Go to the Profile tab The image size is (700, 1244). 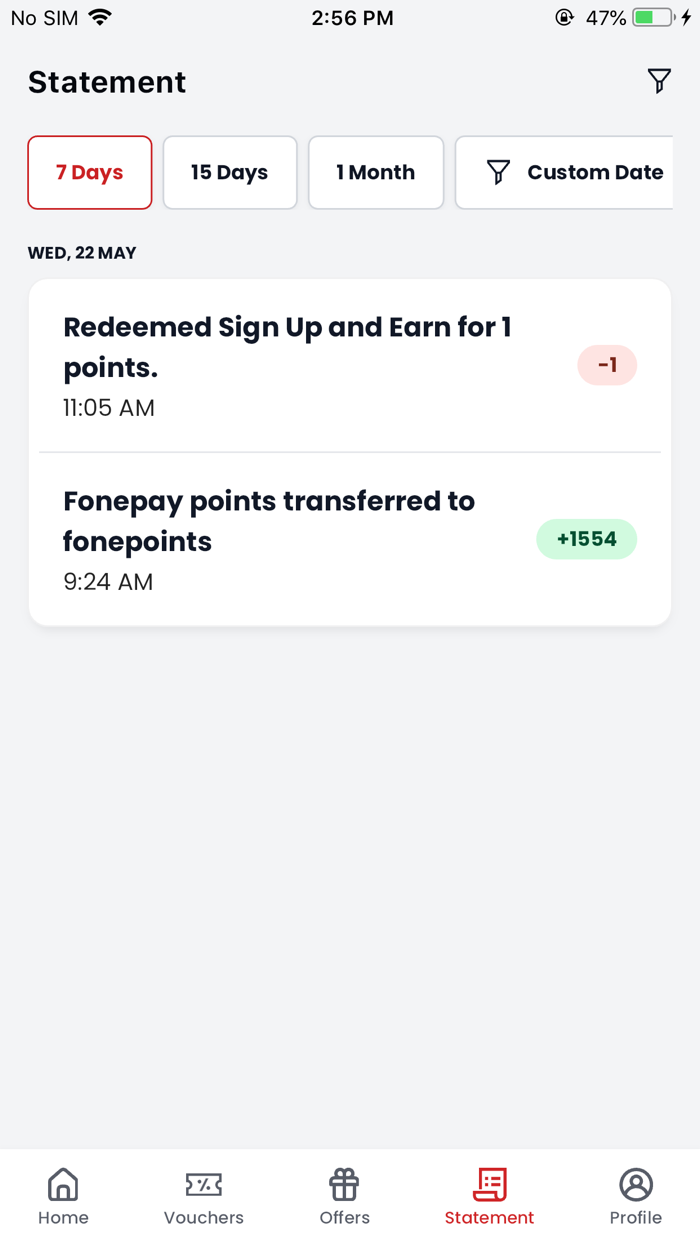pos(636,1196)
